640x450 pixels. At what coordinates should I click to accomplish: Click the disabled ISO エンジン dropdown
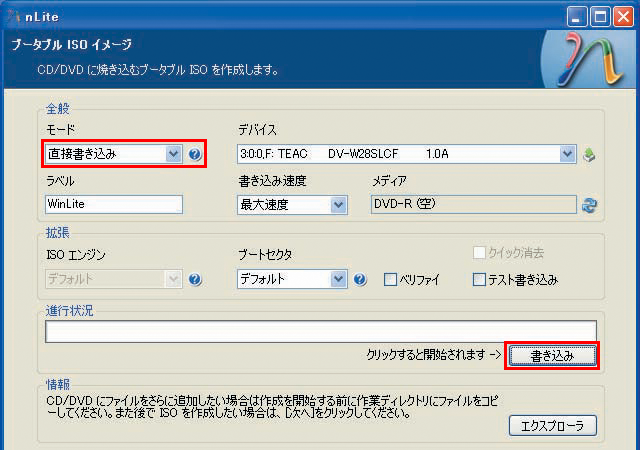pyautogui.click(x=114, y=279)
